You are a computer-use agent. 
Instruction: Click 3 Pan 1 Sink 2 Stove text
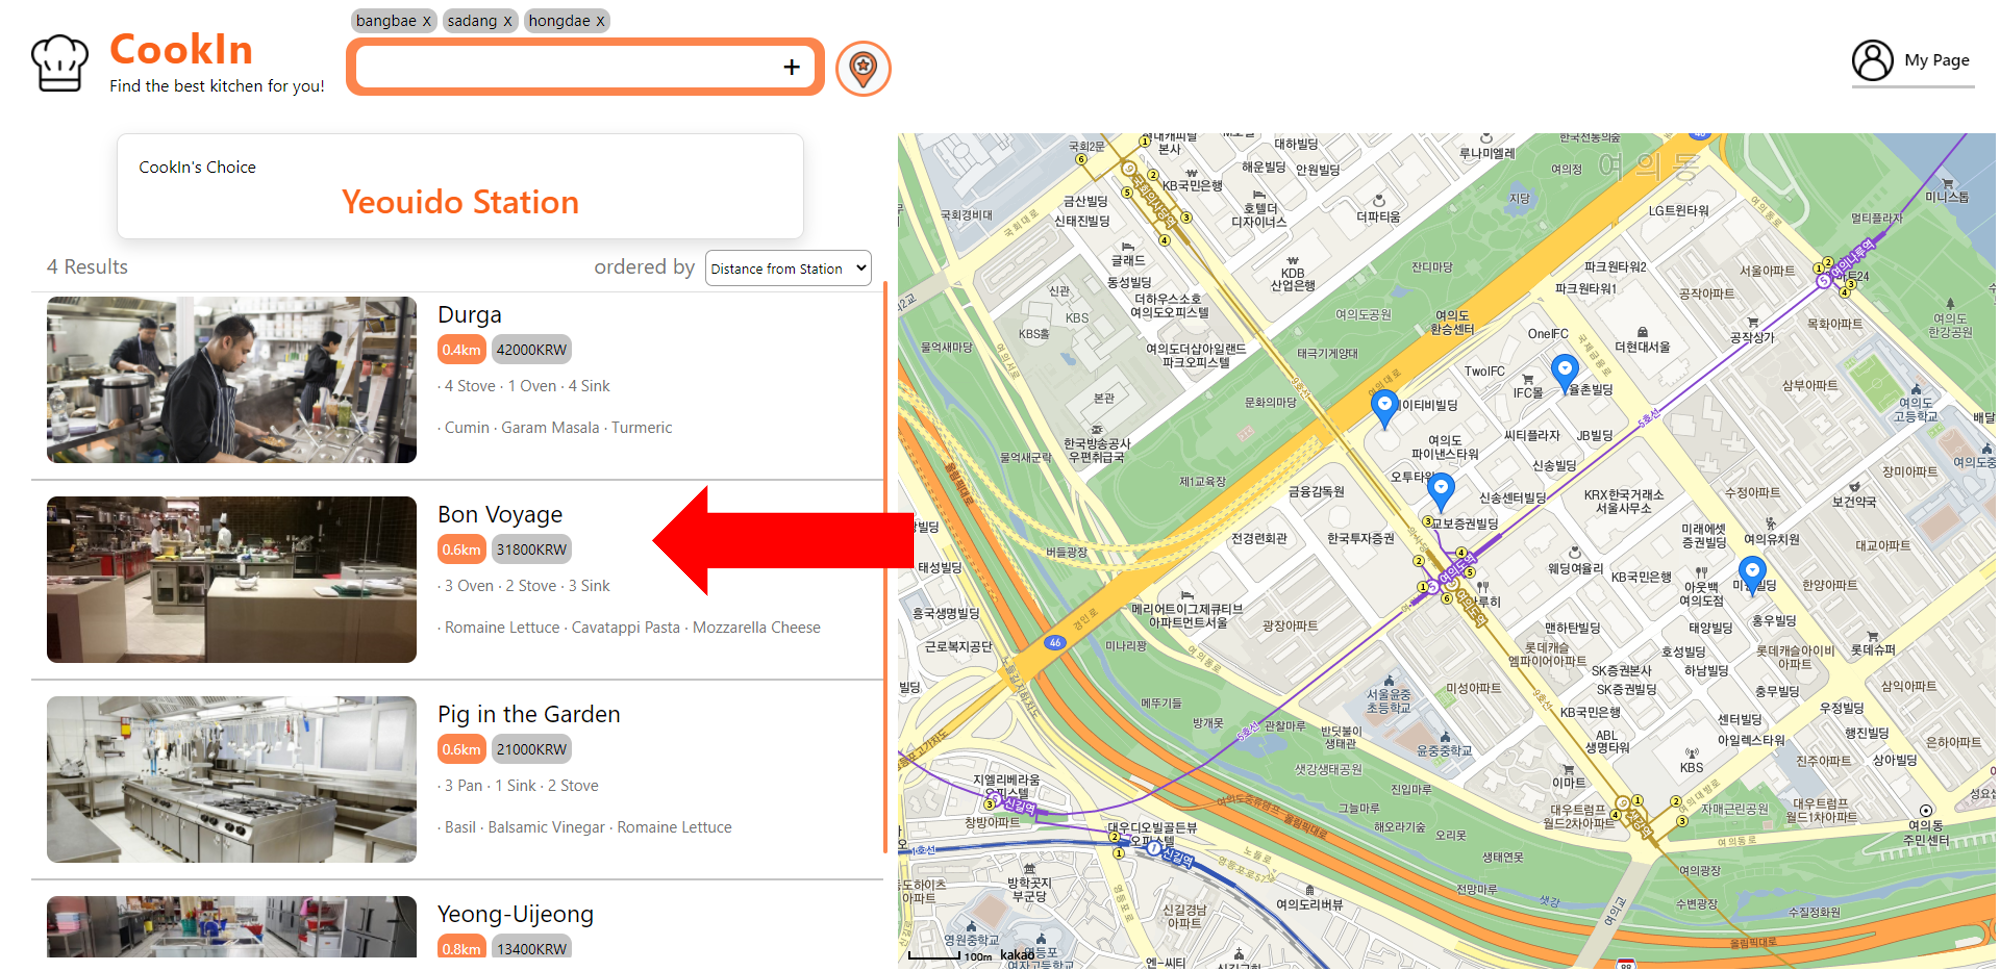(x=518, y=786)
